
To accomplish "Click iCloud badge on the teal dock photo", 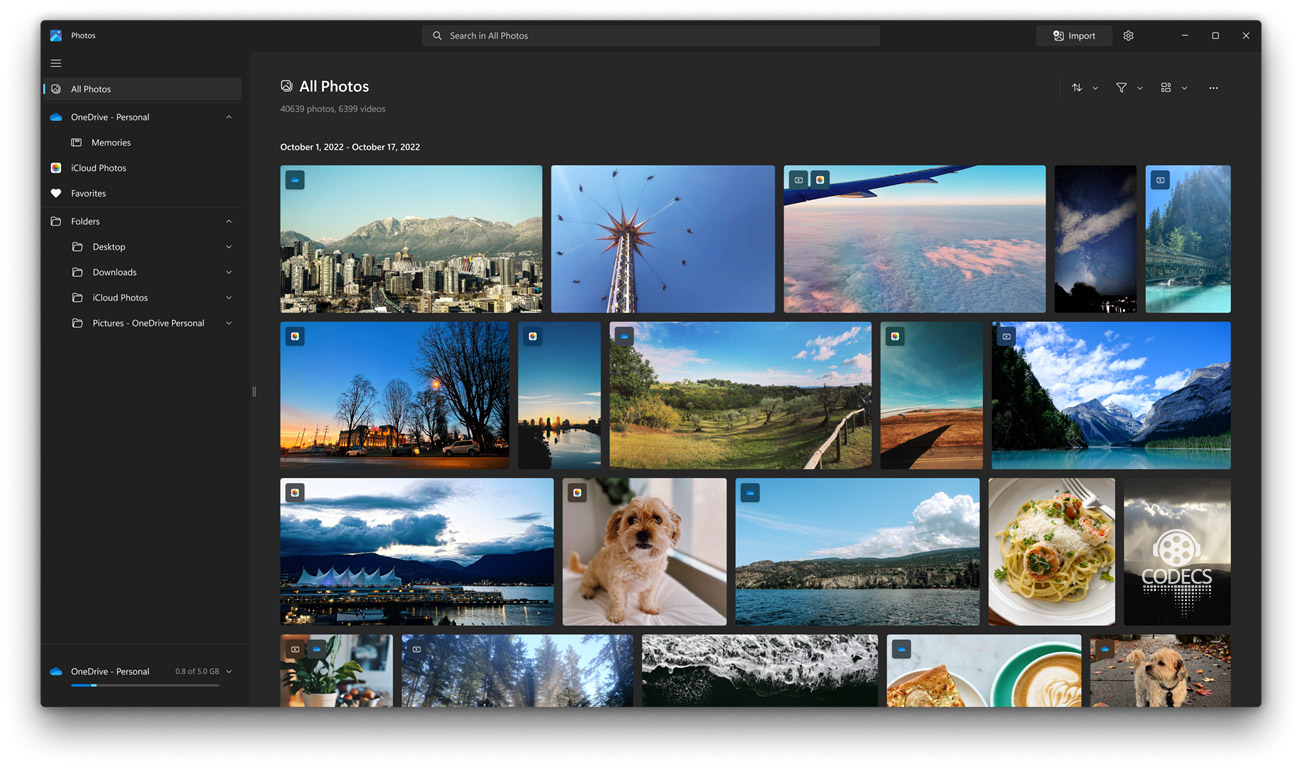I will (895, 336).
